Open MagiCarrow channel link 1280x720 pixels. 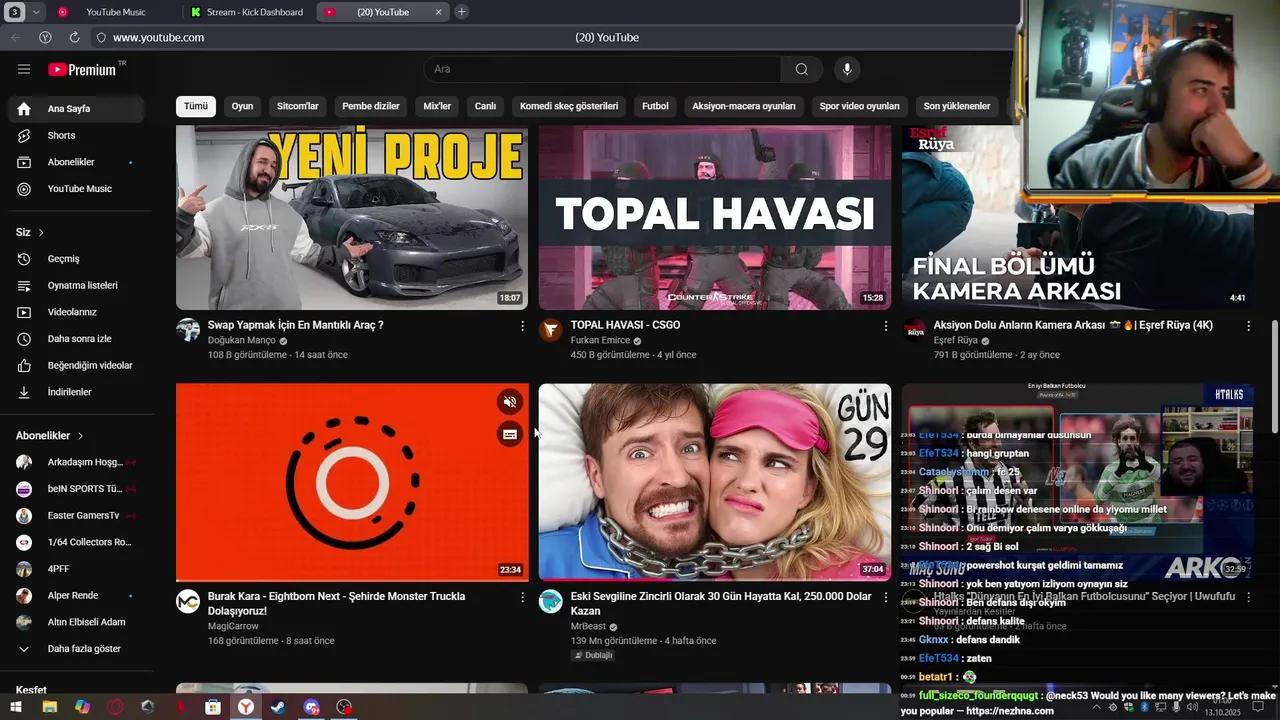point(233,626)
